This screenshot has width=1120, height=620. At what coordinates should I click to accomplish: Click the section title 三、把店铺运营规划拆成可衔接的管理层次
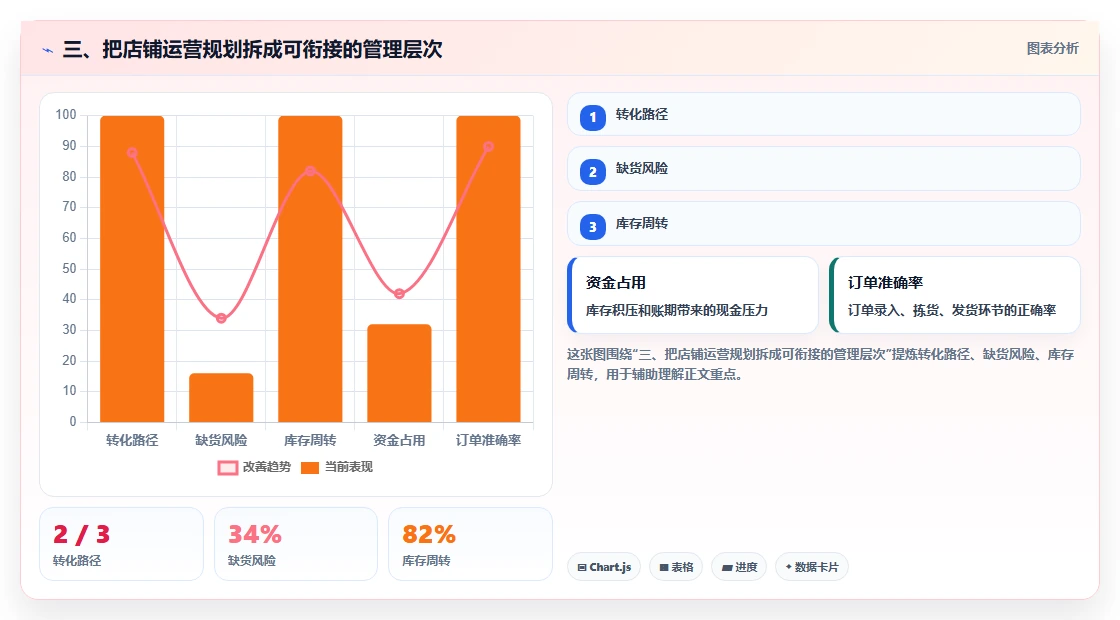click(x=252, y=49)
